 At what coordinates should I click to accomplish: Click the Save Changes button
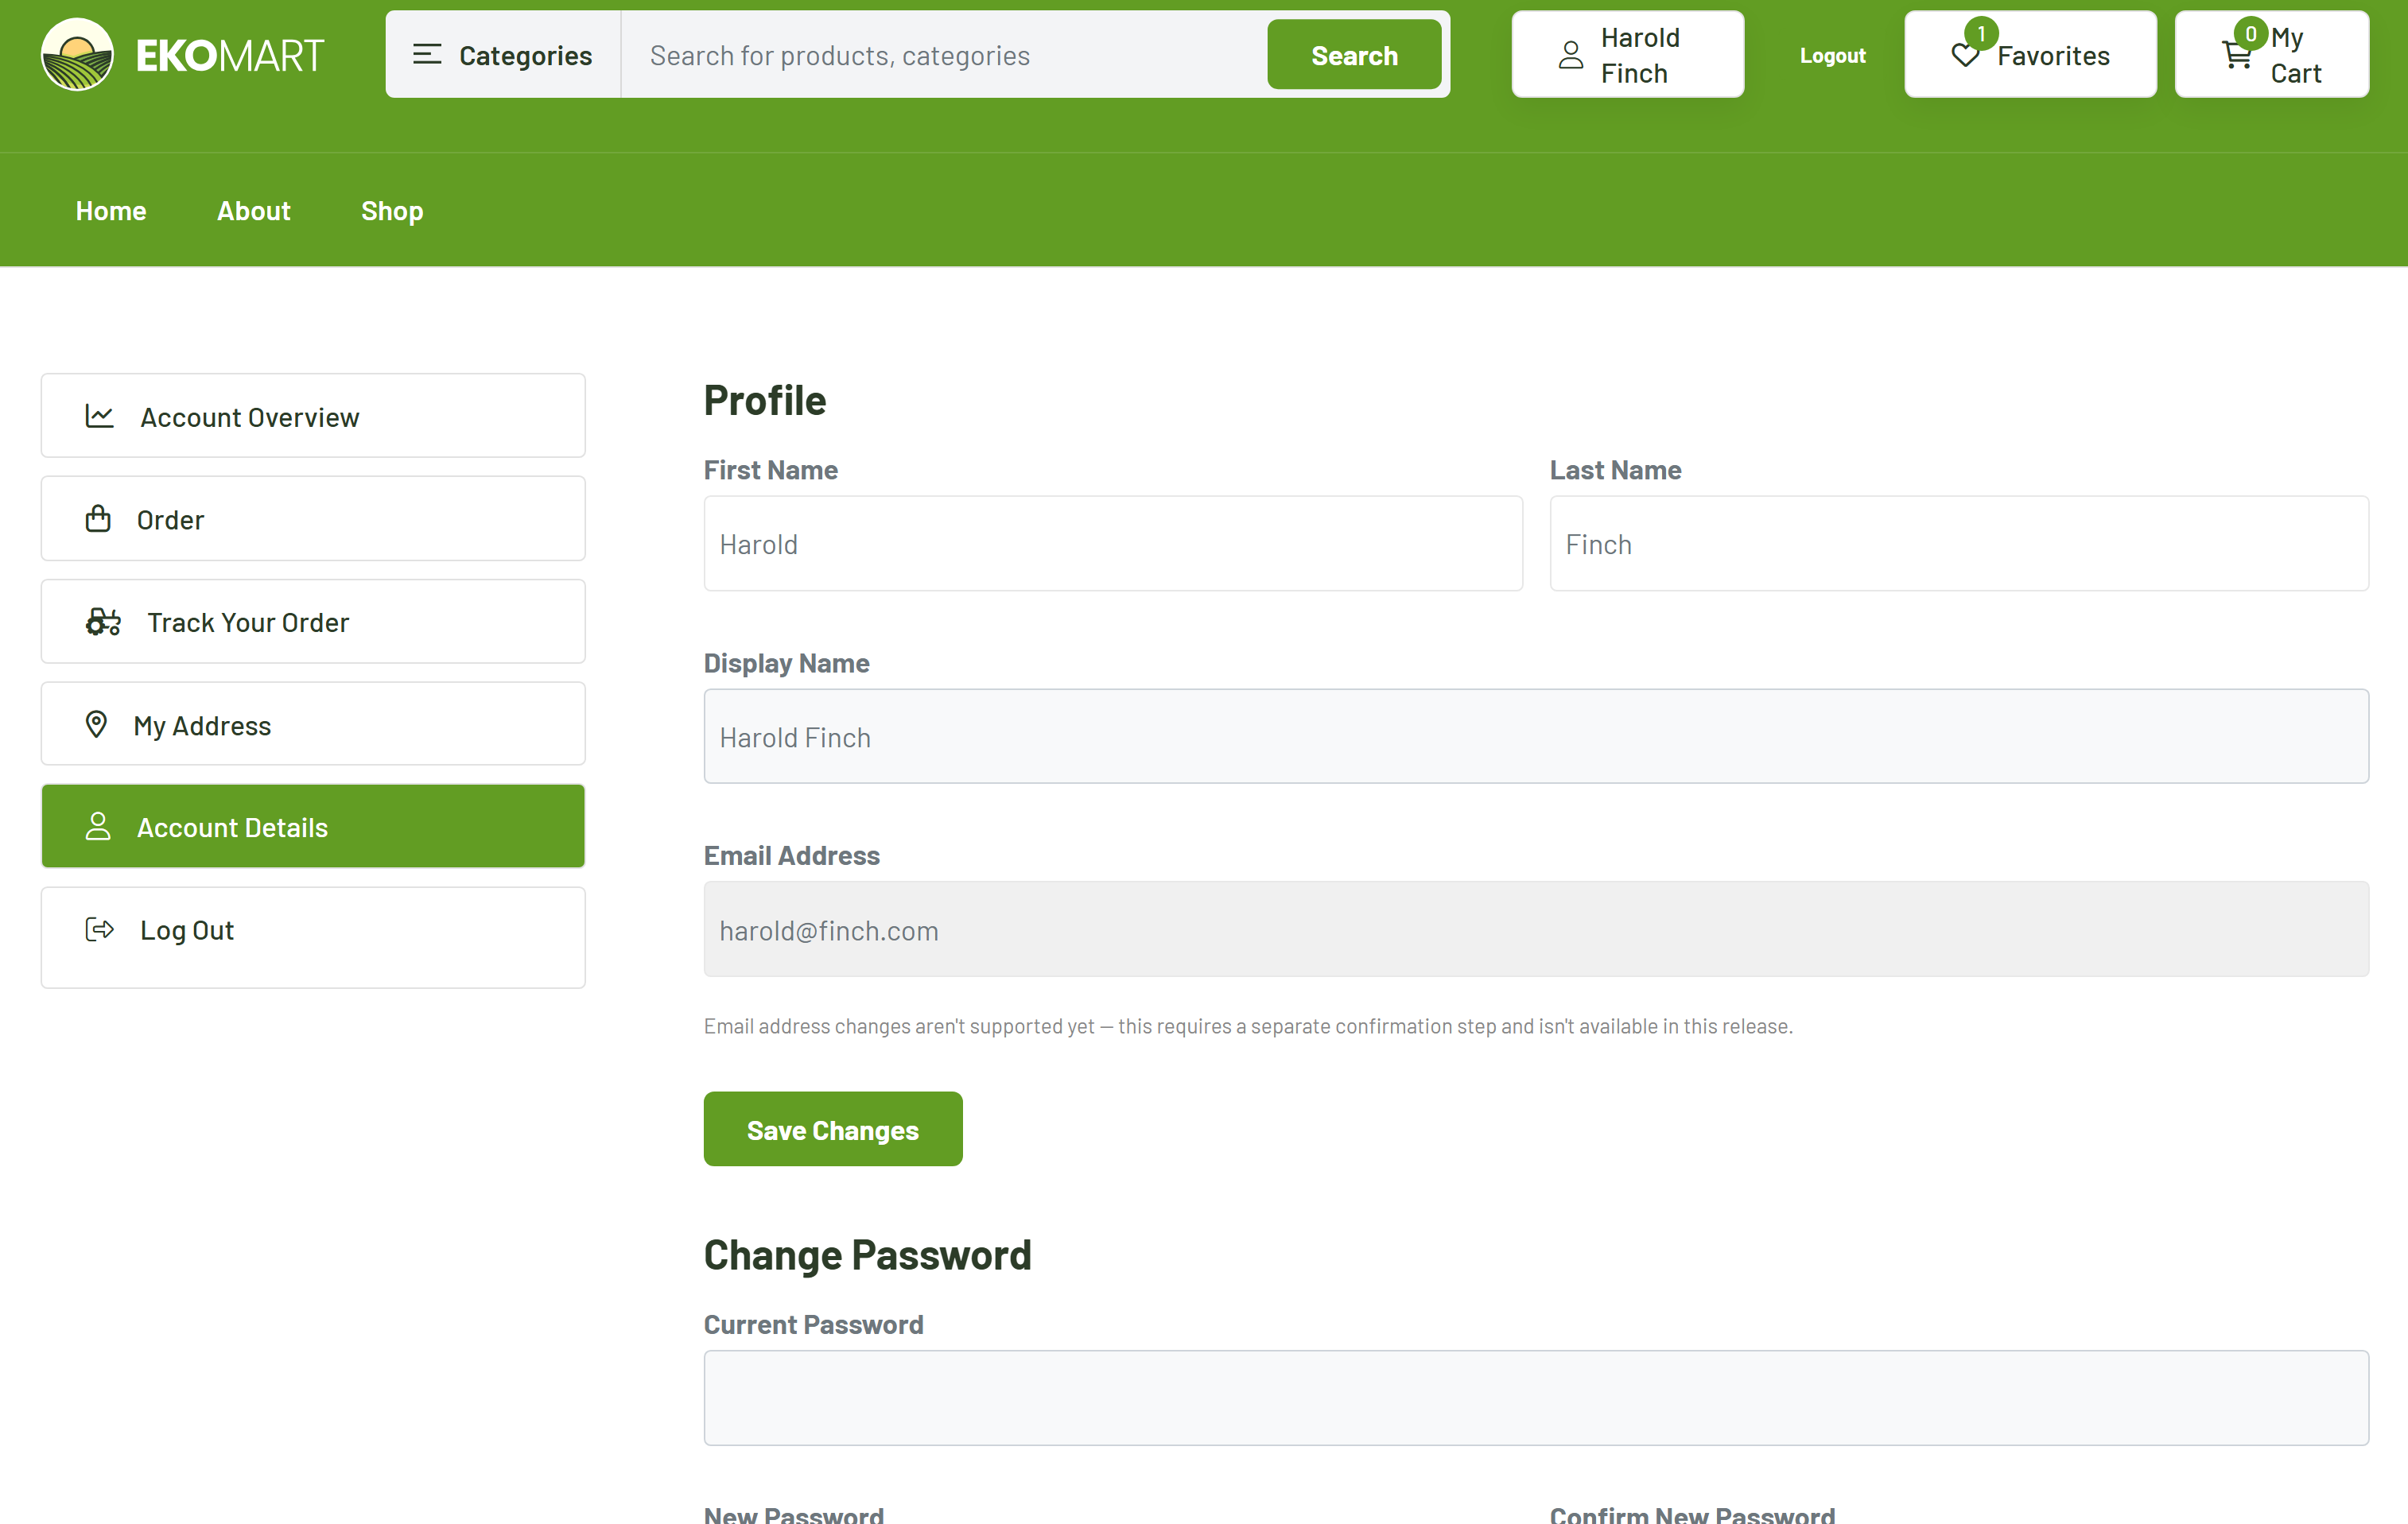(x=833, y=1129)
